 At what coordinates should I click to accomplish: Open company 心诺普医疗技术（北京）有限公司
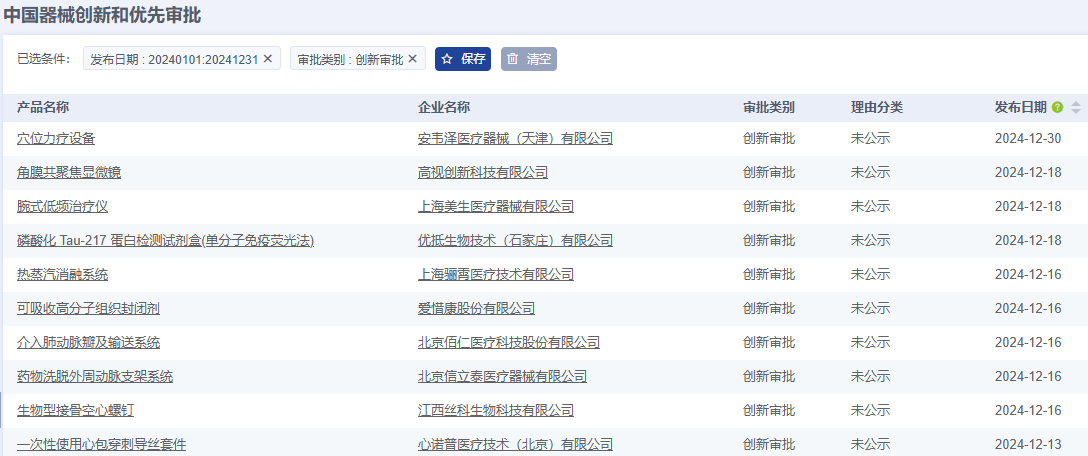[516, 444]
